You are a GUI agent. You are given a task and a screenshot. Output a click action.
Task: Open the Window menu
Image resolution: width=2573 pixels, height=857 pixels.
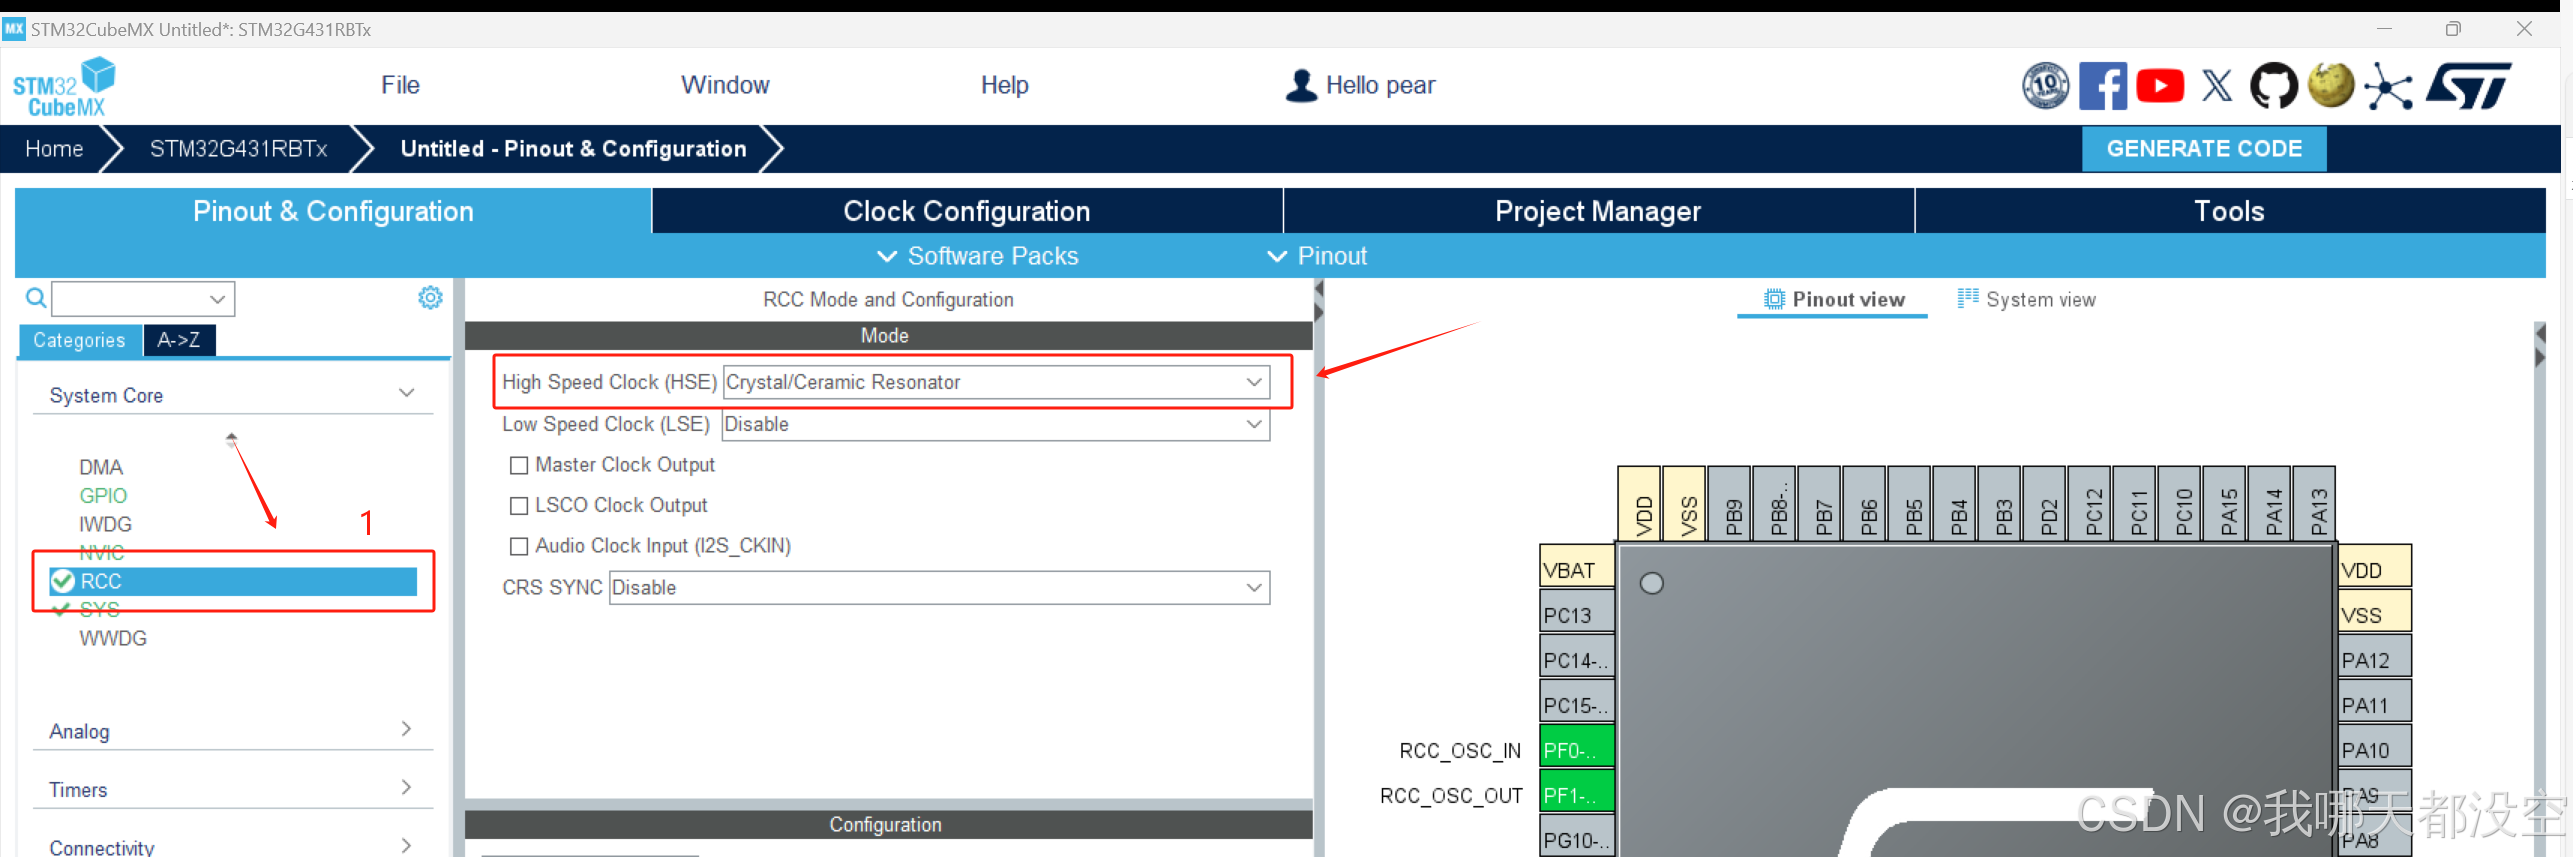tap(725, 85)
